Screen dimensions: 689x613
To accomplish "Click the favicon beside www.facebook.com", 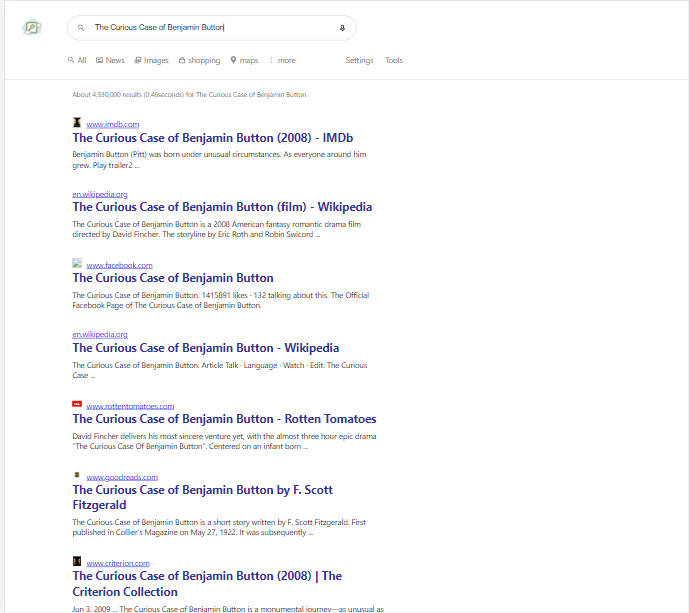I will 77,263.
